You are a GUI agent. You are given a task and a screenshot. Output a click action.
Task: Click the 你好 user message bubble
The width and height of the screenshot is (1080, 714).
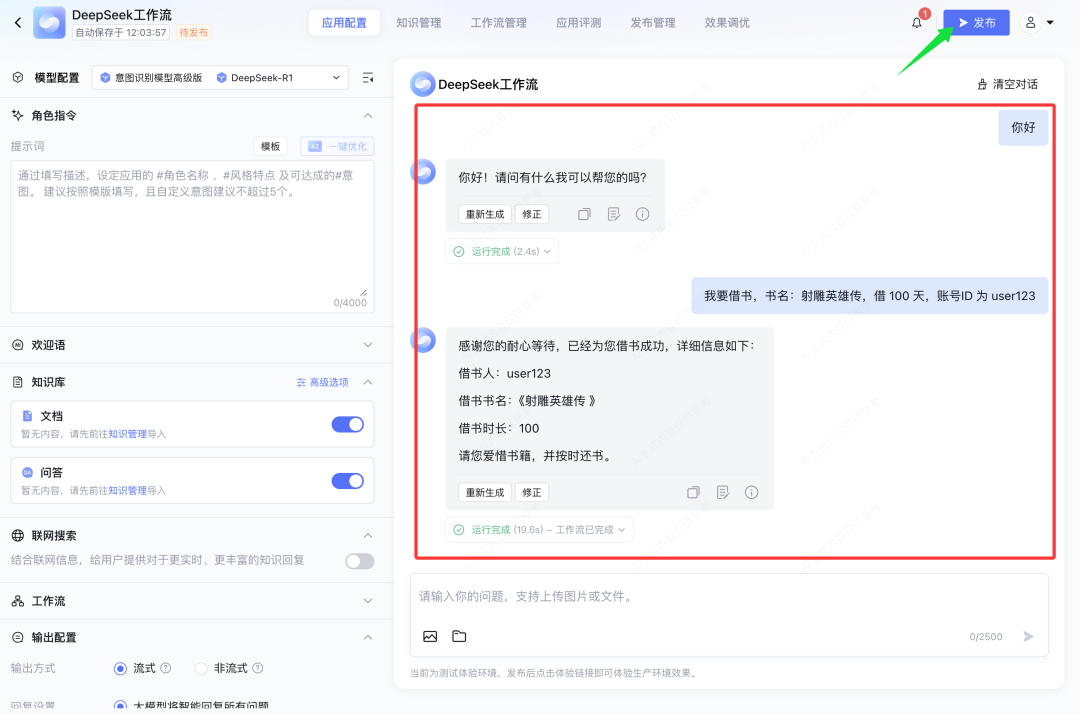1023,127
